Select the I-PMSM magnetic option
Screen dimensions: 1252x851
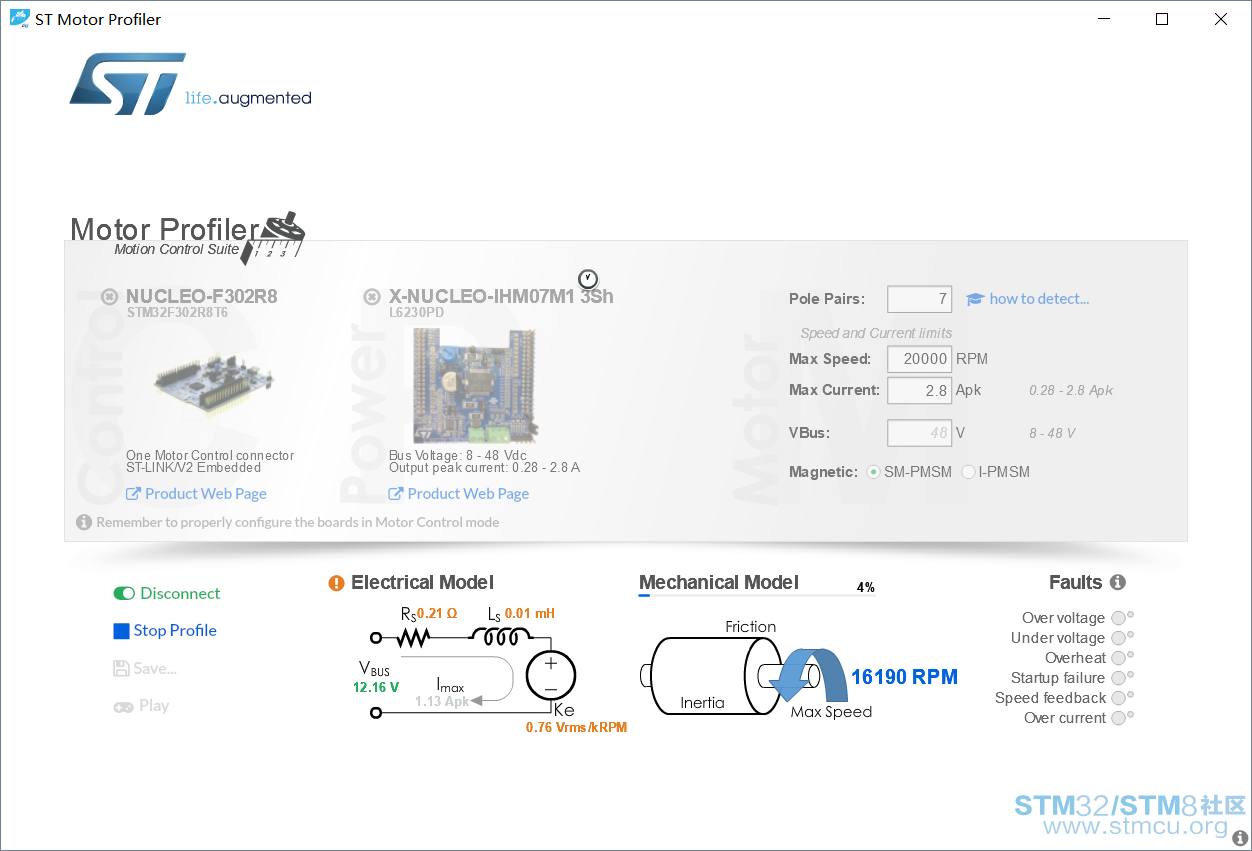coord(968,472)
